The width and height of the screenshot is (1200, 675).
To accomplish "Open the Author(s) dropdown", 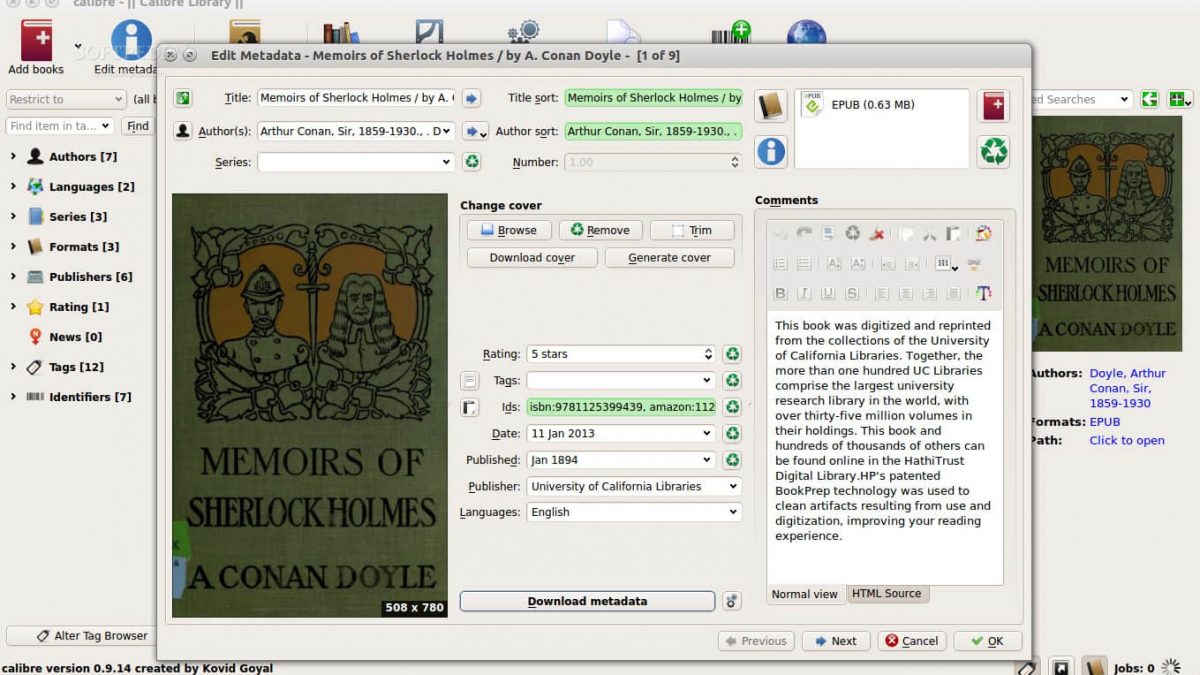I will (445, 131).
